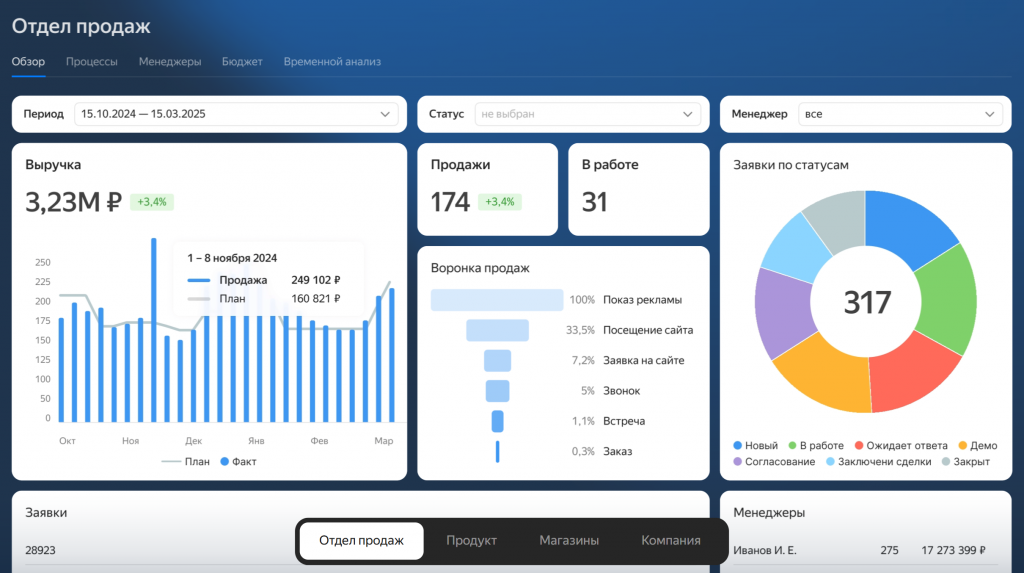1024x573 pixels.
Task: Switch to Магазины in bottom navigation
Action: 569,540
